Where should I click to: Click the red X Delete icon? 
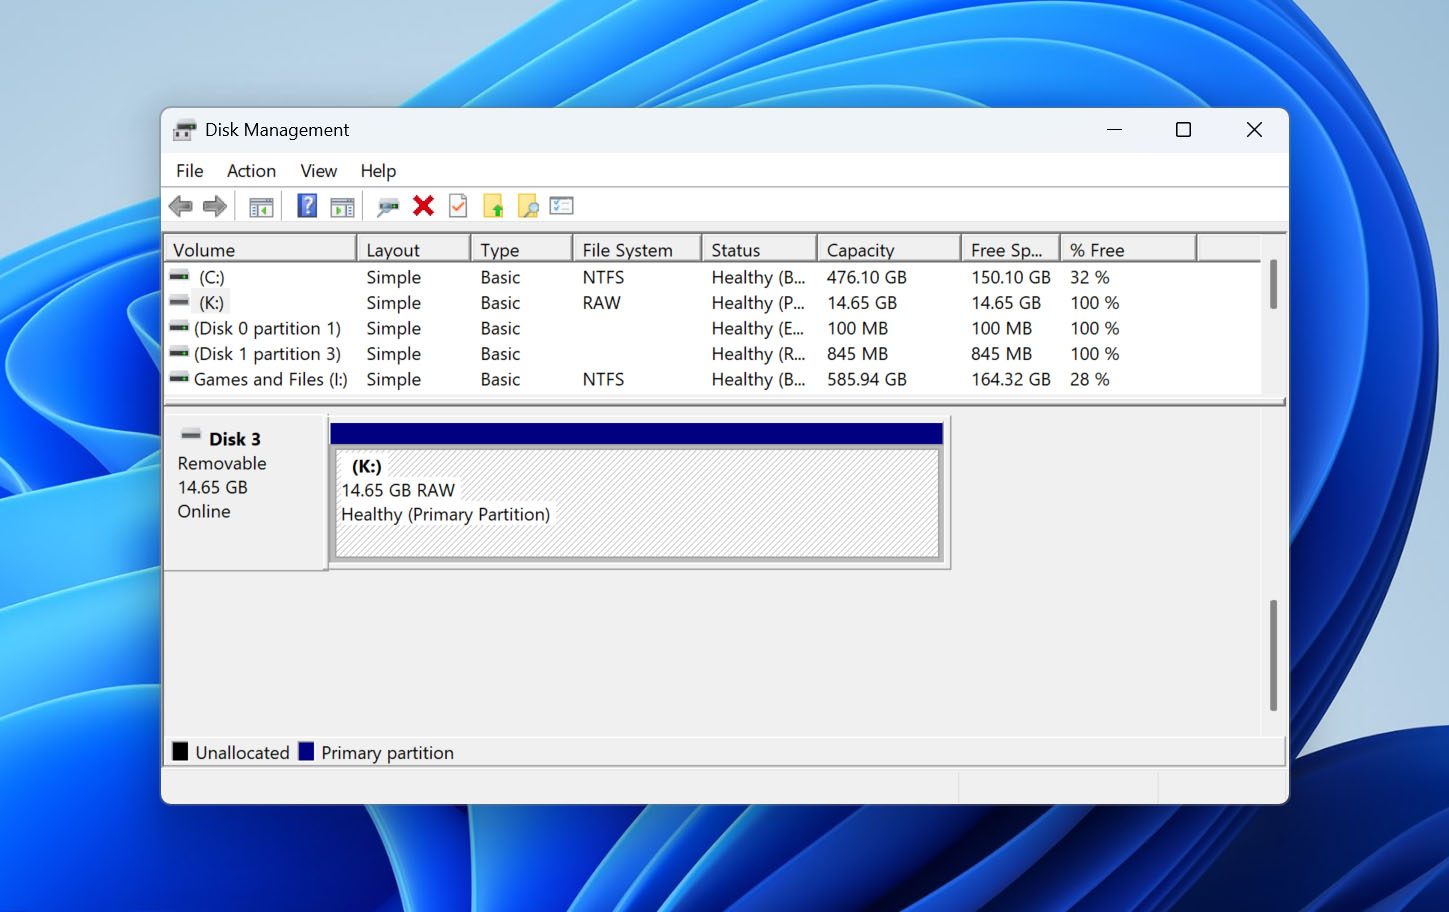[x=424, y=206]
